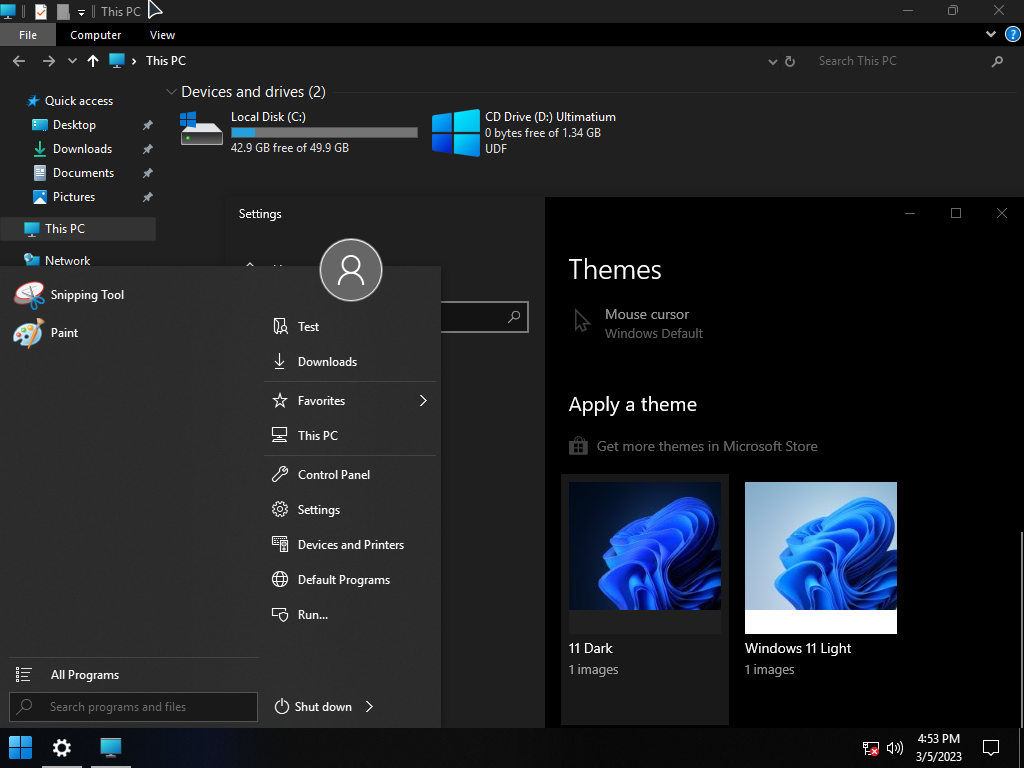Select Network in navigation pane

(x=57, y=260)
